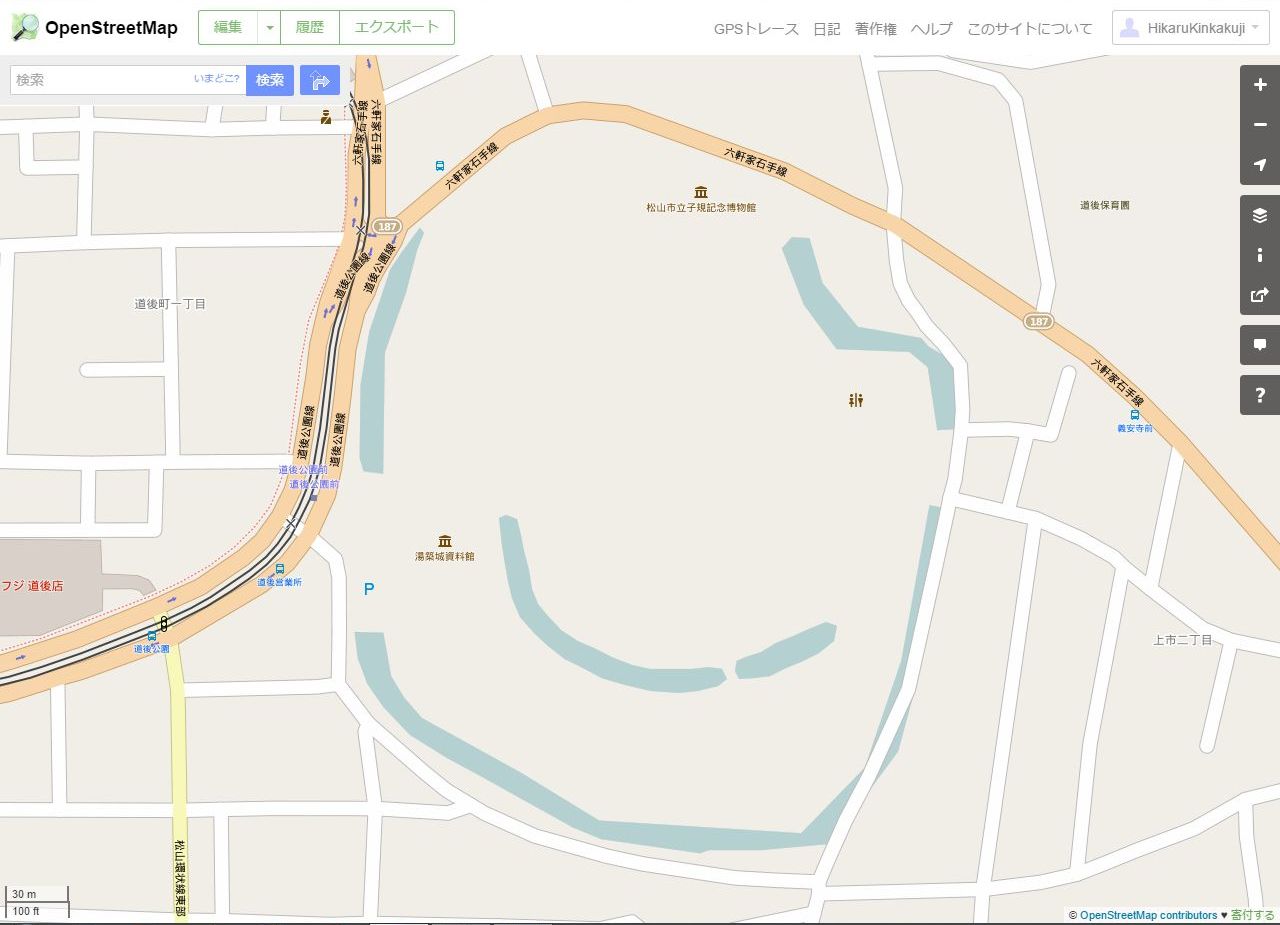
Task: Show my location with the arrow icon
Action: 1260,165
